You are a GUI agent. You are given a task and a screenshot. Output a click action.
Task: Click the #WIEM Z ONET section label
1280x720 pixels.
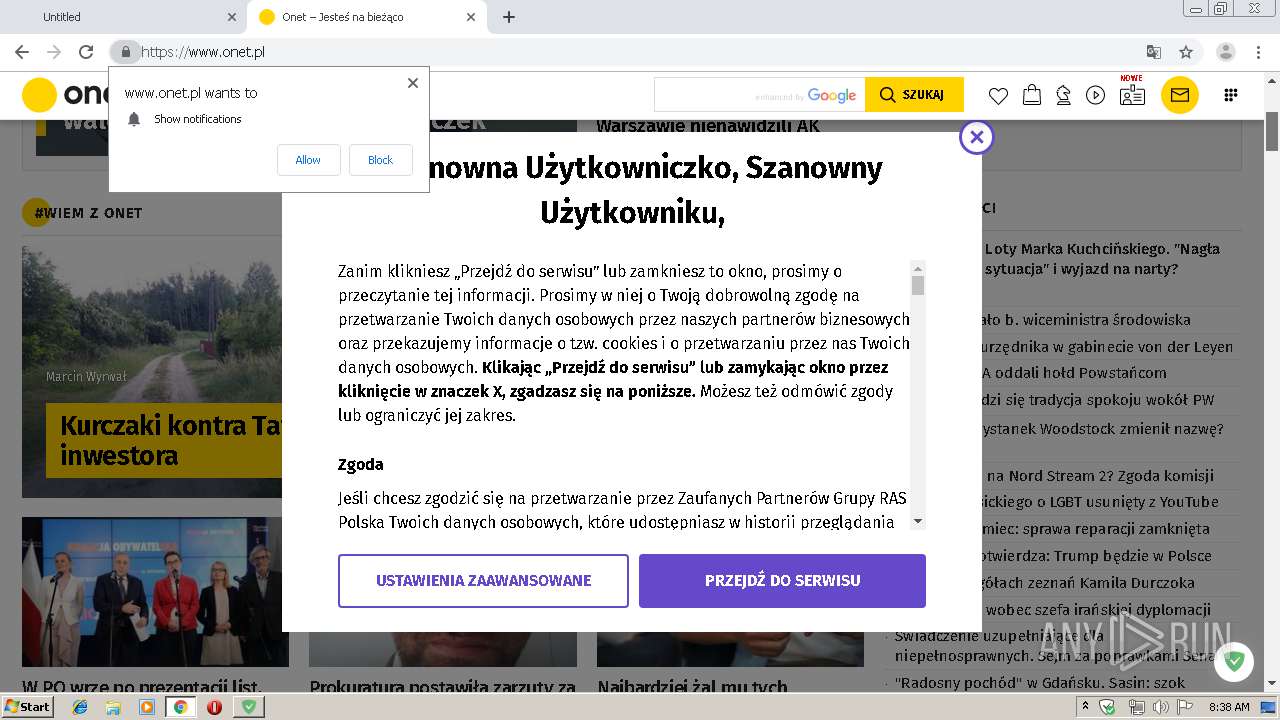(88, 213)
